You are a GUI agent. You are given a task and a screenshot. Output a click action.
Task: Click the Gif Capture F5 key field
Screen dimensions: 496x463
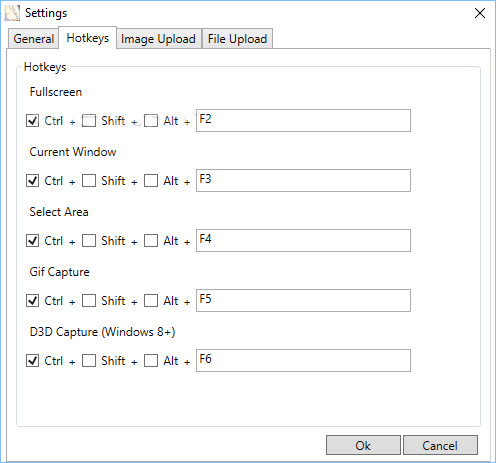303,300
